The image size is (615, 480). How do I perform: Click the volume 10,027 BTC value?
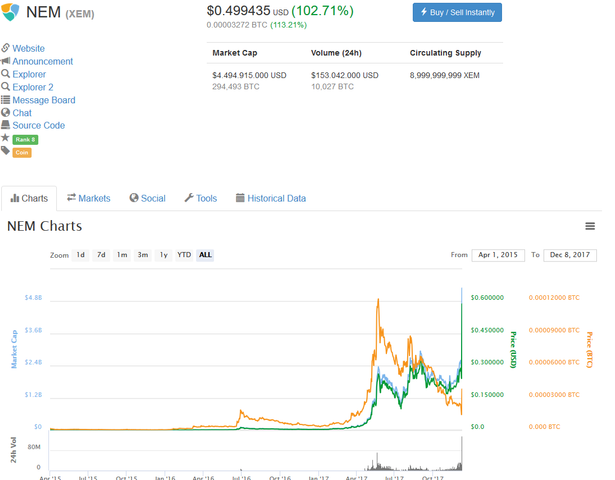point(333,87)
